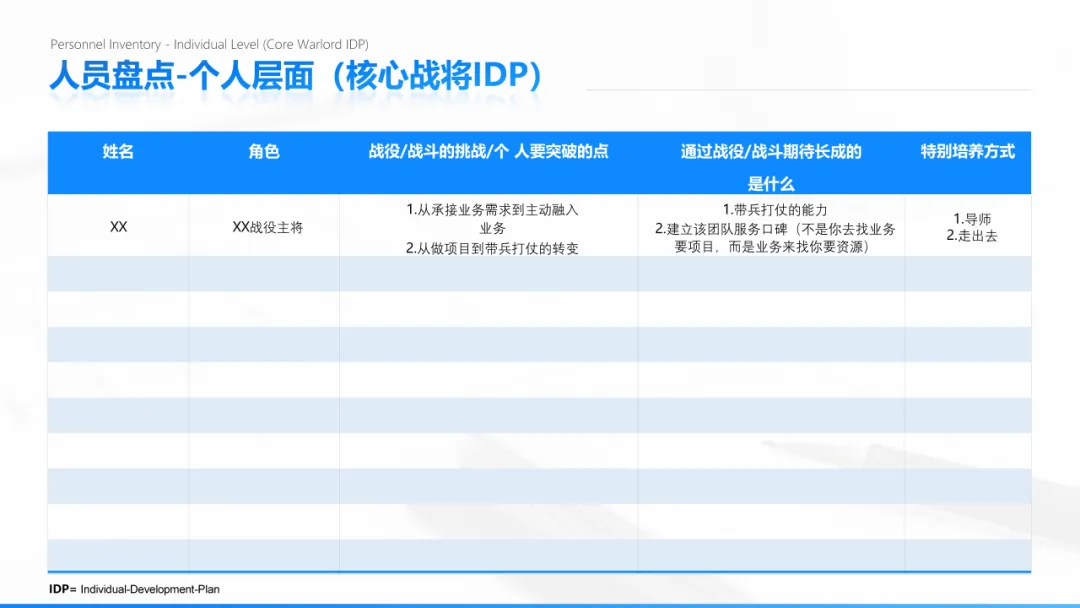Viewport: 1080px width, 608px height.
Task: Click the text '2.从做项目到带兵打仗的转变'
Action: tap(492, 249)
